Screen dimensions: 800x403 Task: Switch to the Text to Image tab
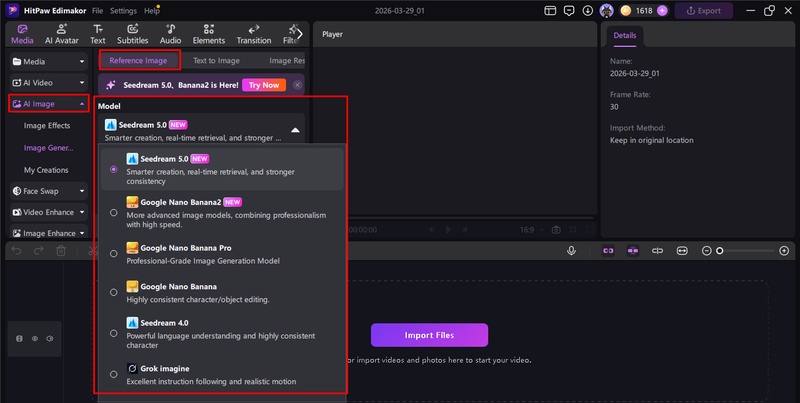tap(214, 60)
